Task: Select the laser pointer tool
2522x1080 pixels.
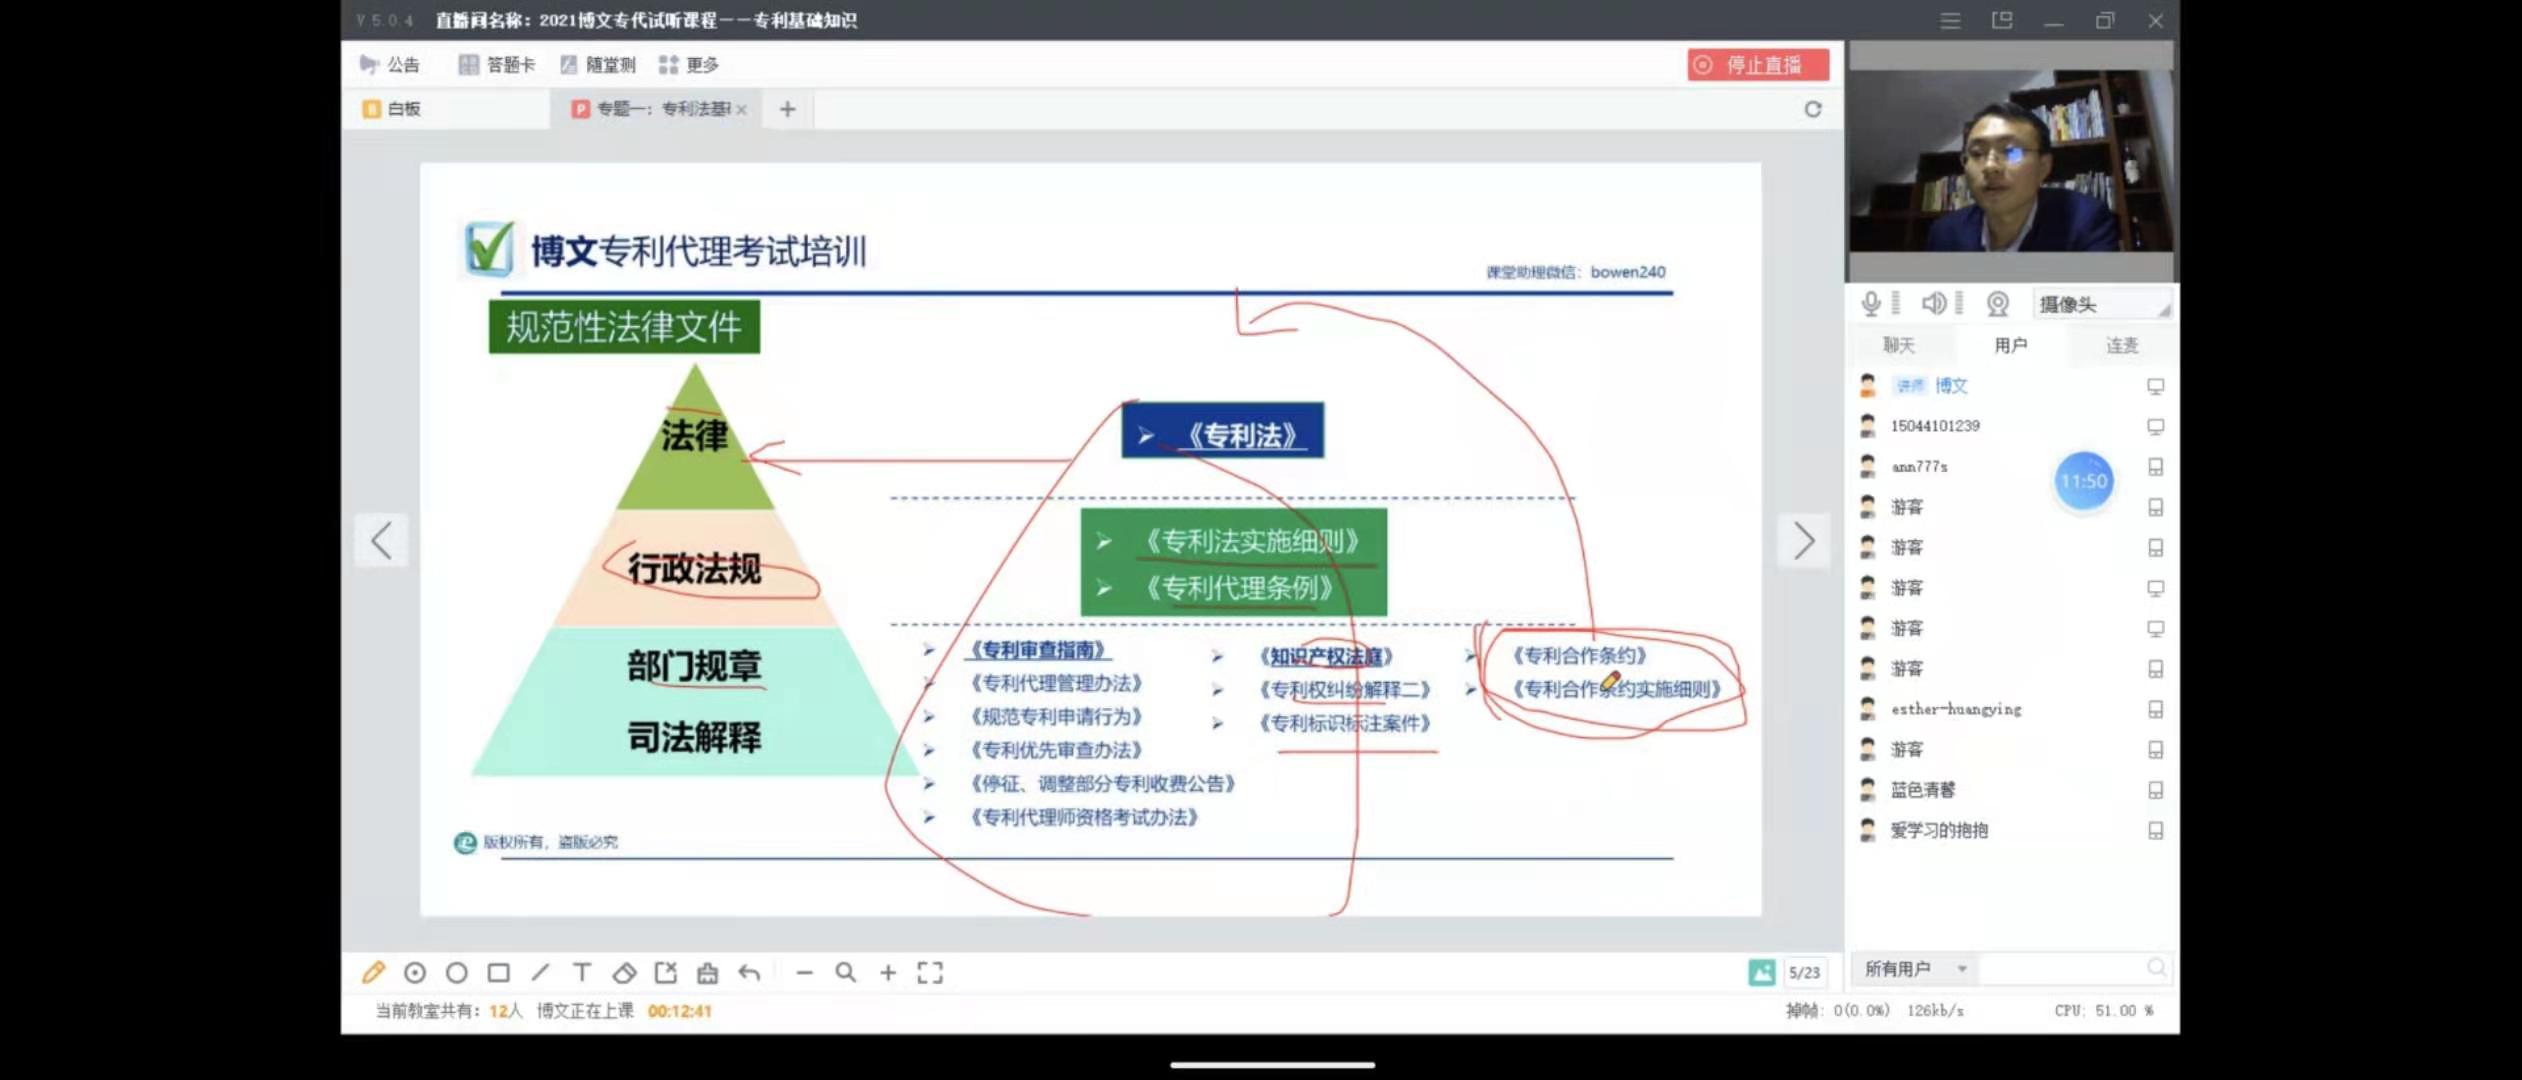Action: 415,972
